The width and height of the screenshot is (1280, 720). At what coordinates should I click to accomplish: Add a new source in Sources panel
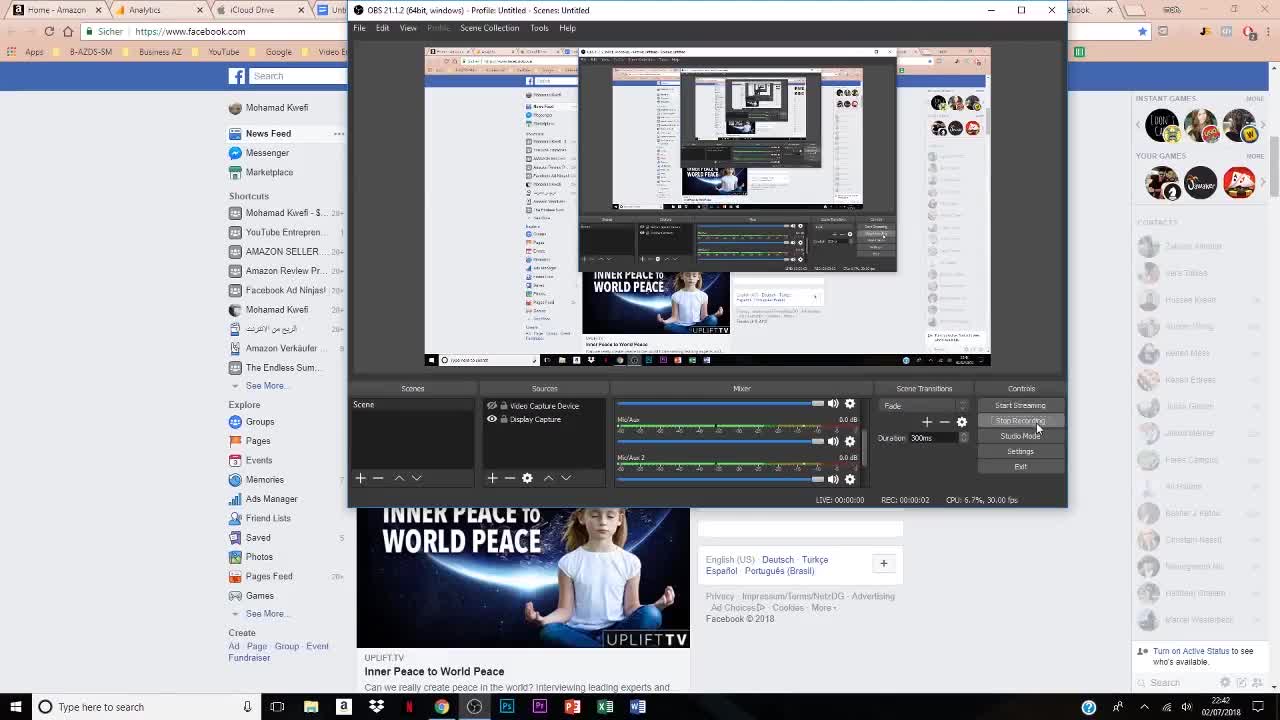pos(492,478)
